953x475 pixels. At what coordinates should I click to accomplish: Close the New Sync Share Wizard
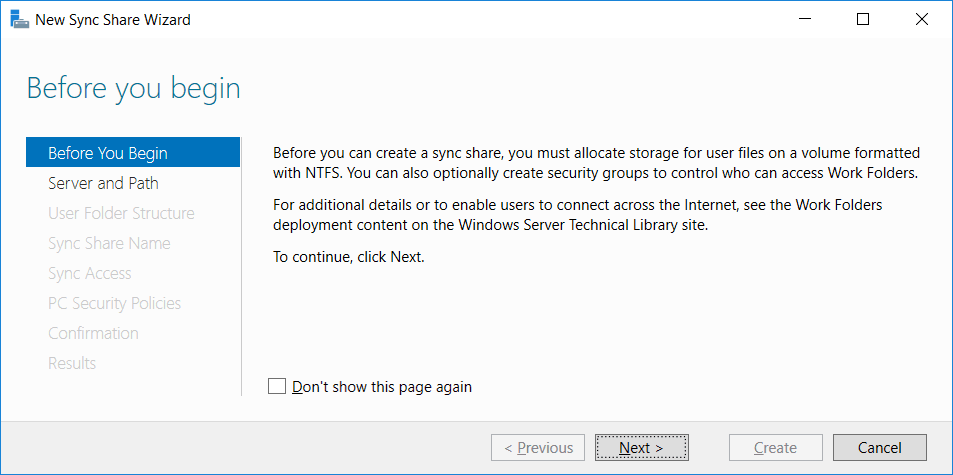pyautogui.click(x=921, y=19)
